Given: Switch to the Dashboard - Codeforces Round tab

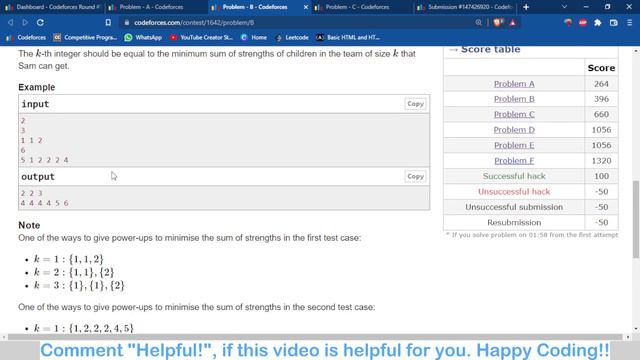Looking at the screenshot, I should click(52, 7).
